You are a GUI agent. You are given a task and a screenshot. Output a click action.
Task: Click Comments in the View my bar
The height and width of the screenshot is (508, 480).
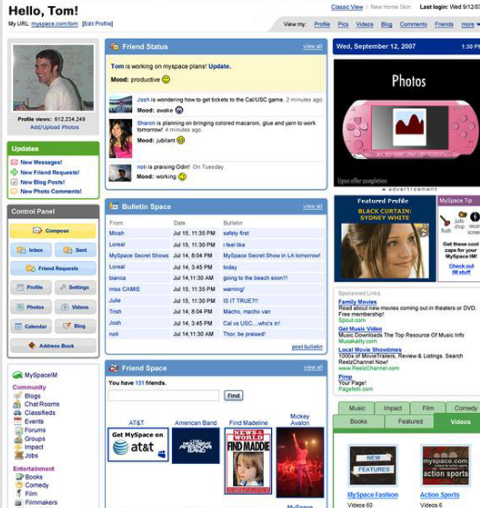[413, 24]
